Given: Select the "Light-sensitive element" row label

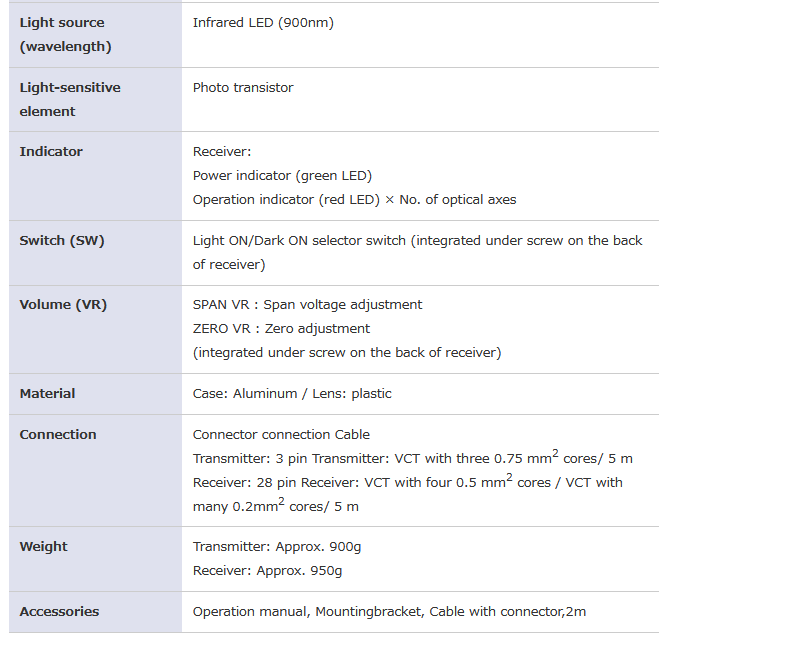Looking at the screenshot, I should point(69,99).
